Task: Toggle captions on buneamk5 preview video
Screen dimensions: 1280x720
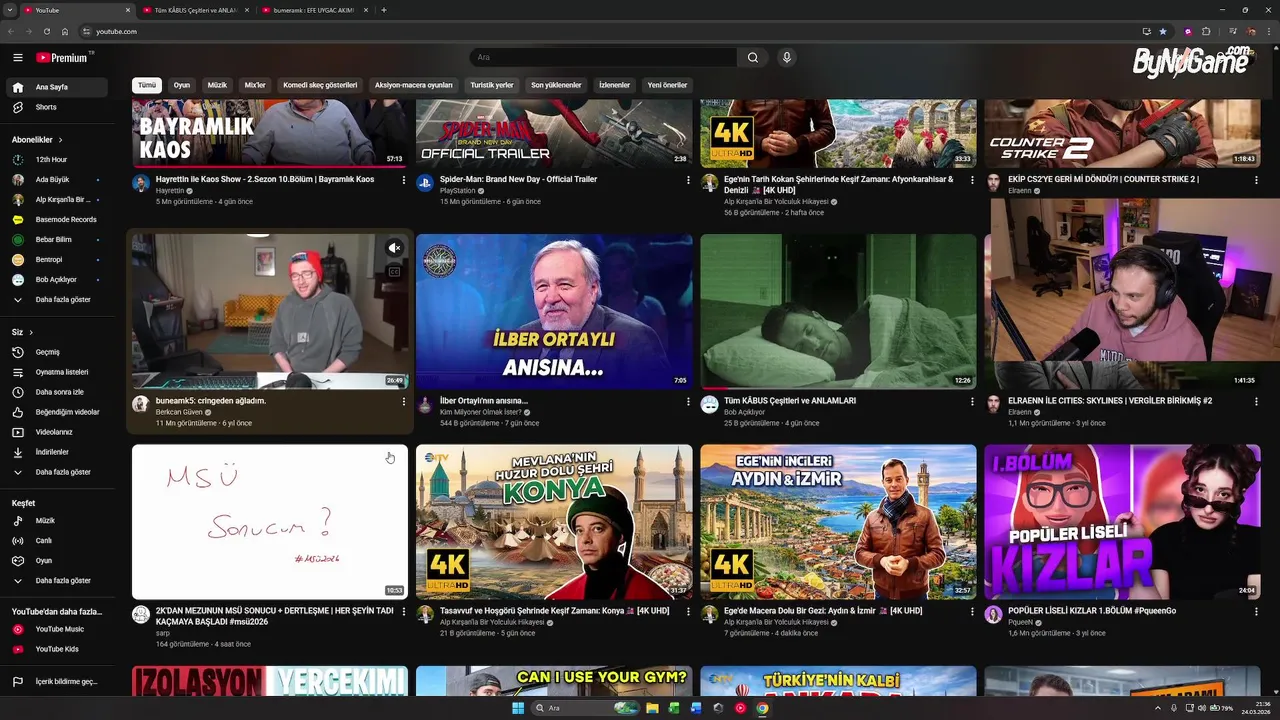Action: [394, 271]
